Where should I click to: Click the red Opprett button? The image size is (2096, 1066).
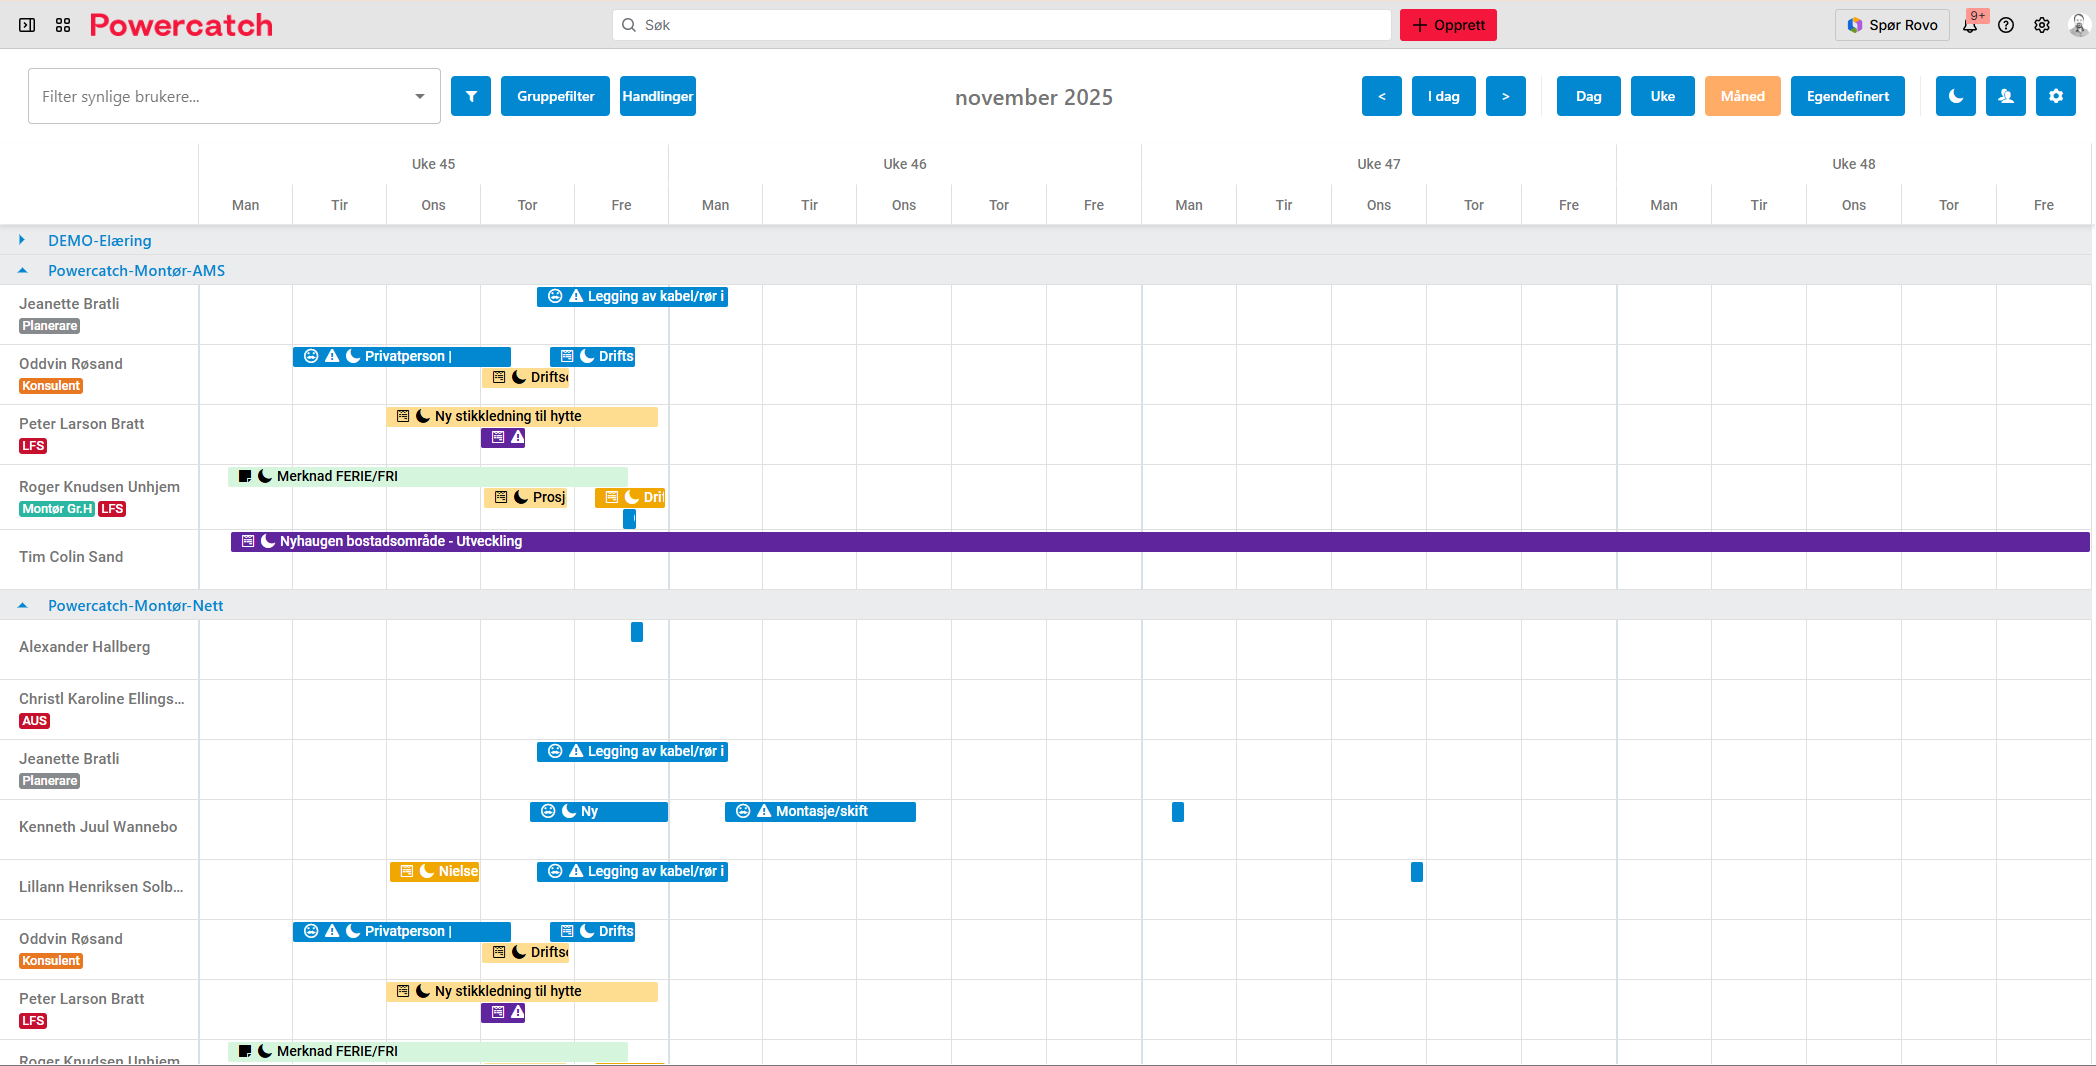tap(1447, 25)
